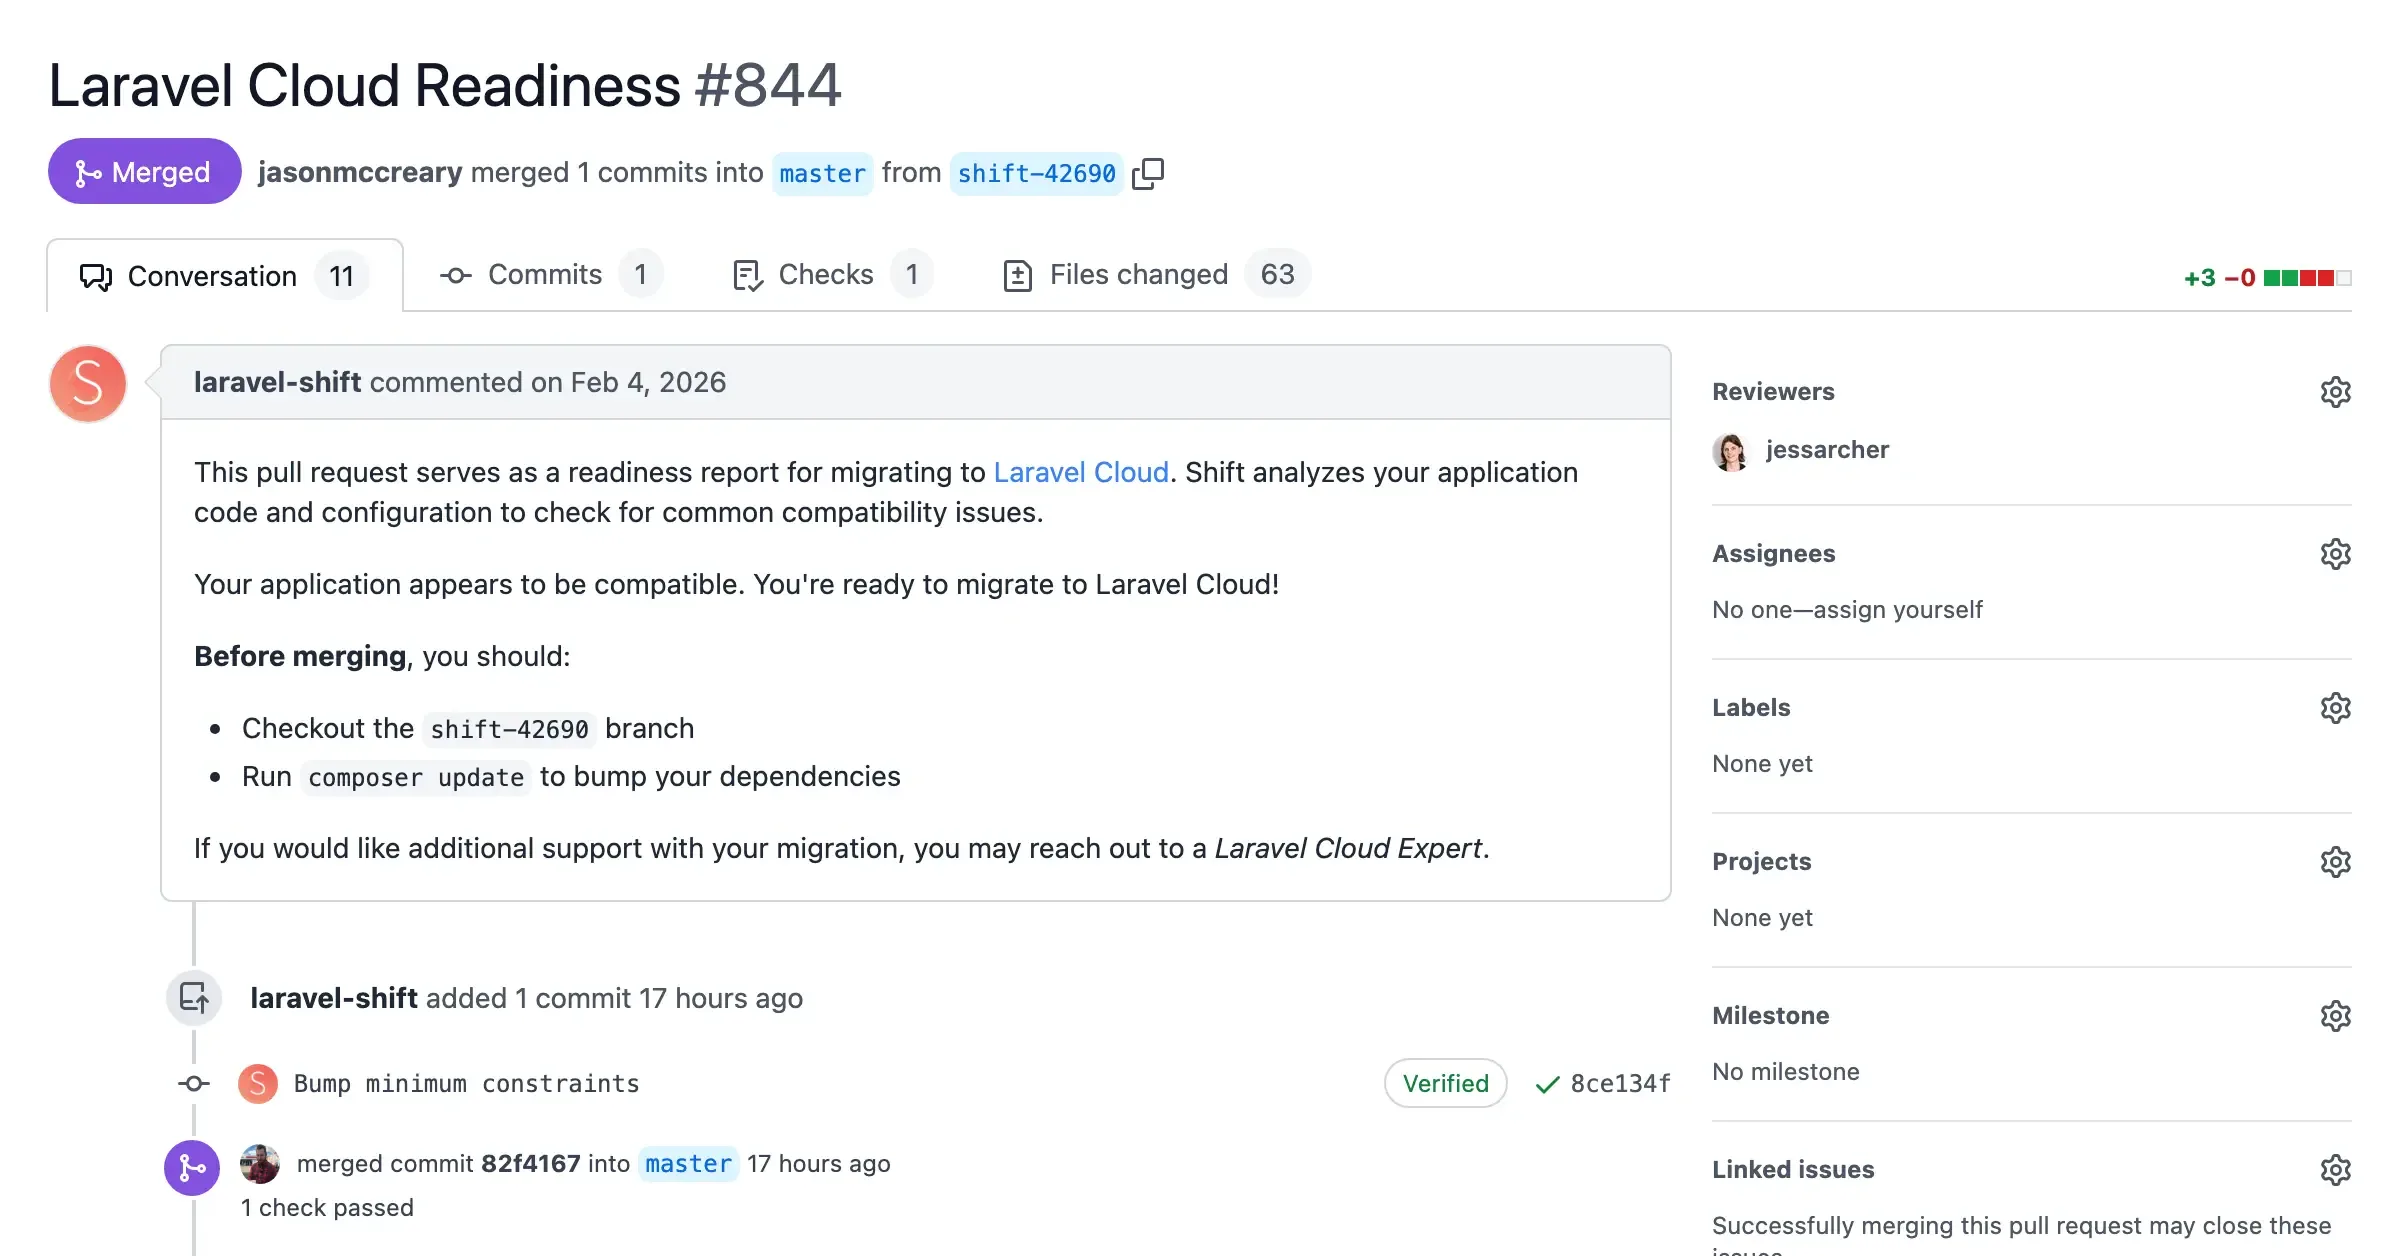Image resolution: width=2400 pixels, height=1256 pixels.
Task: Open the Projects settings dropdown
Action: (2335, 861)
